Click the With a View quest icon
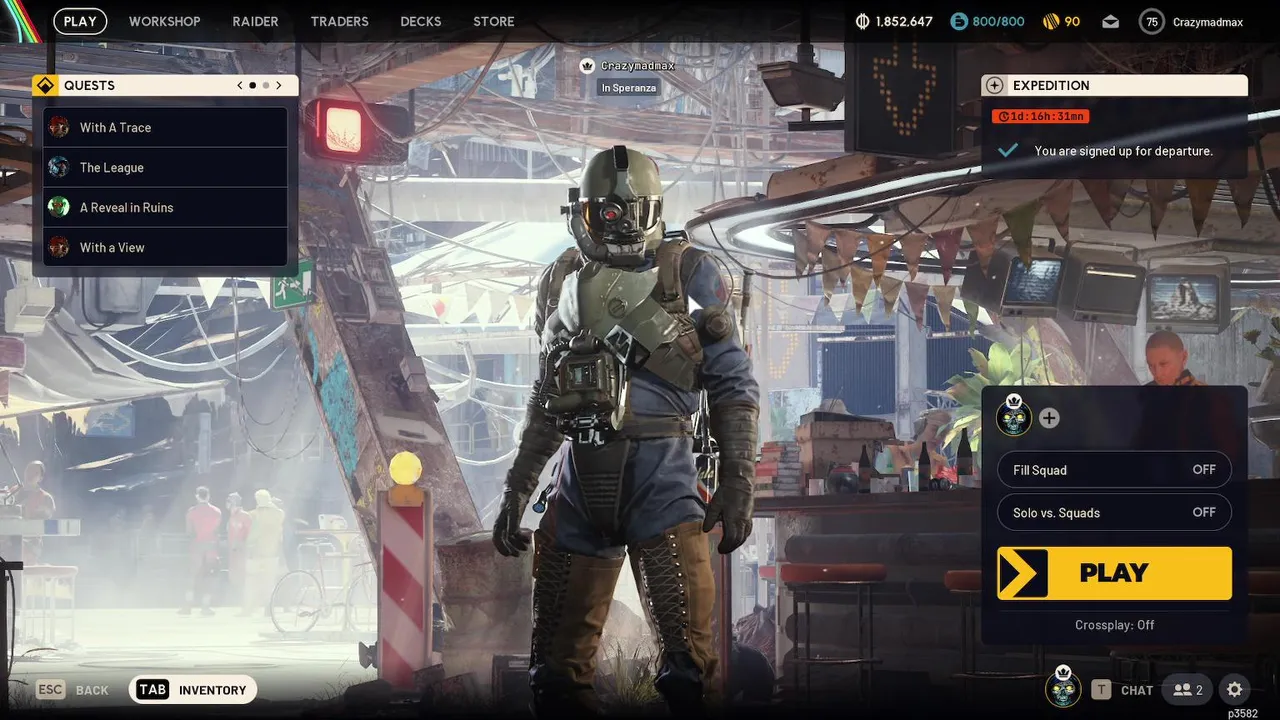Image resolution: width=1280 pixels, height=720 pixels. click(x=59, y=247)
